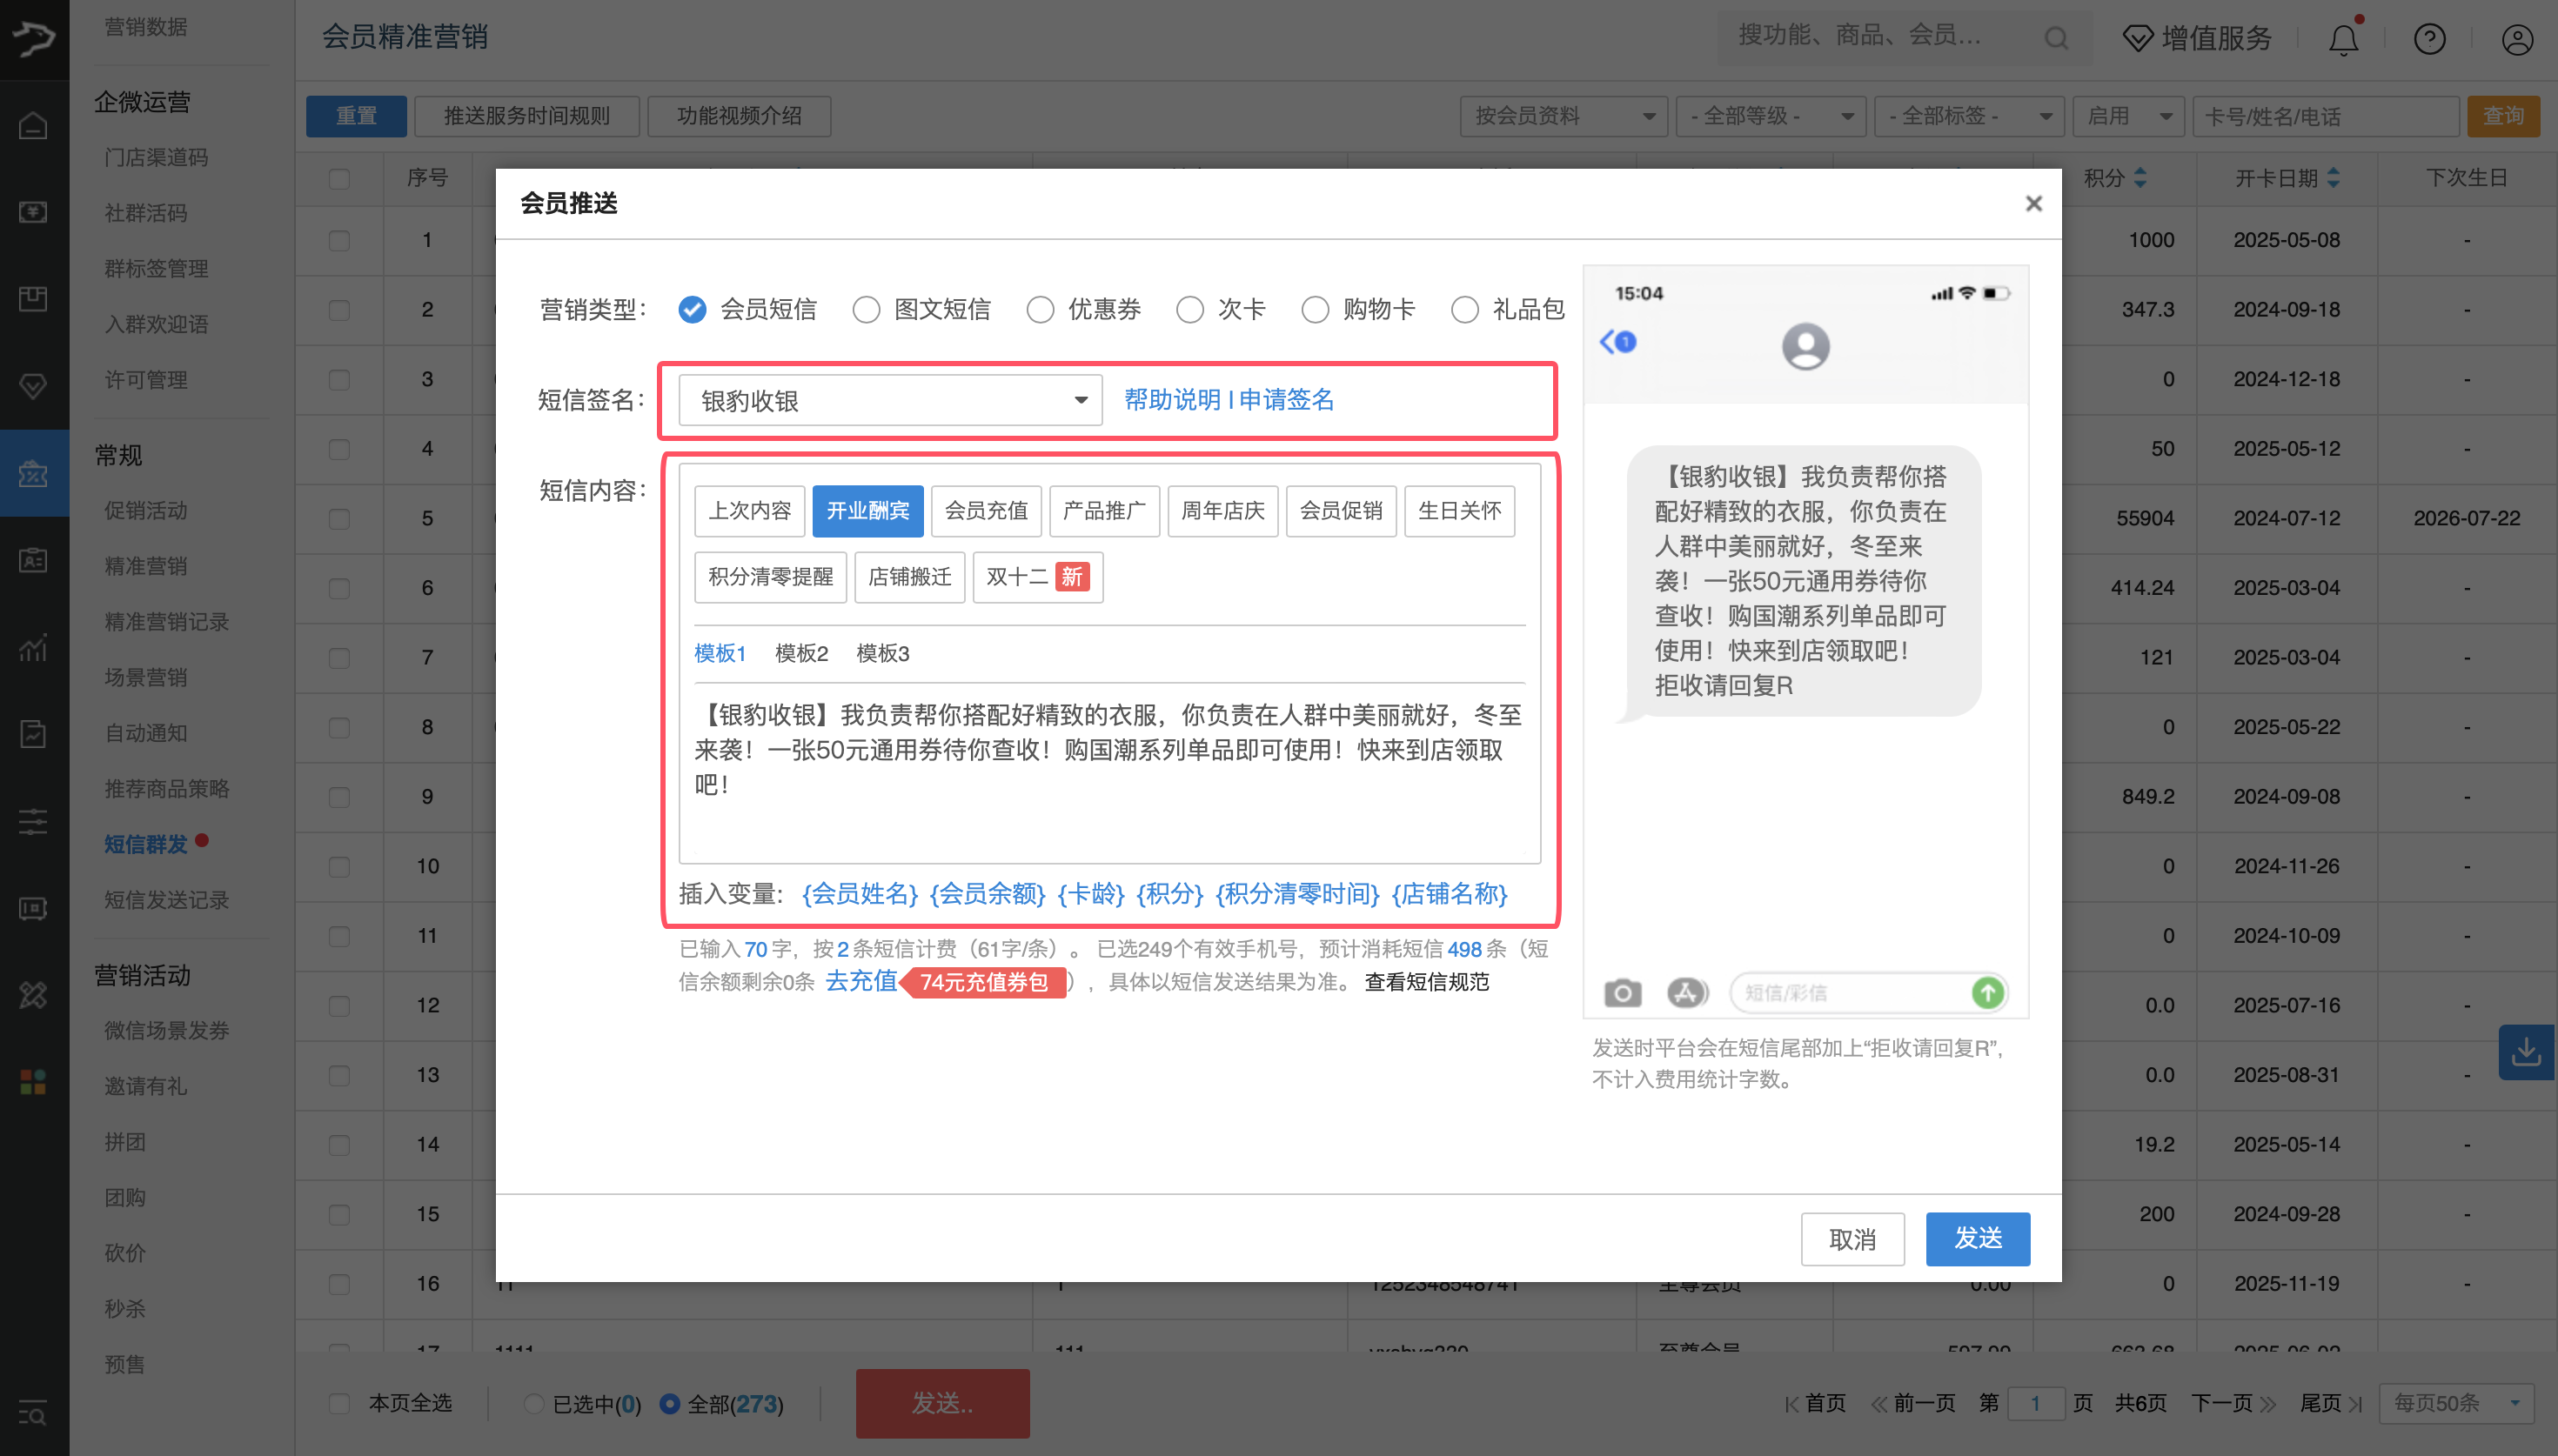2558x1456 pixels.
Task: Open the notification bell icon
Action: coord(2342,40)
